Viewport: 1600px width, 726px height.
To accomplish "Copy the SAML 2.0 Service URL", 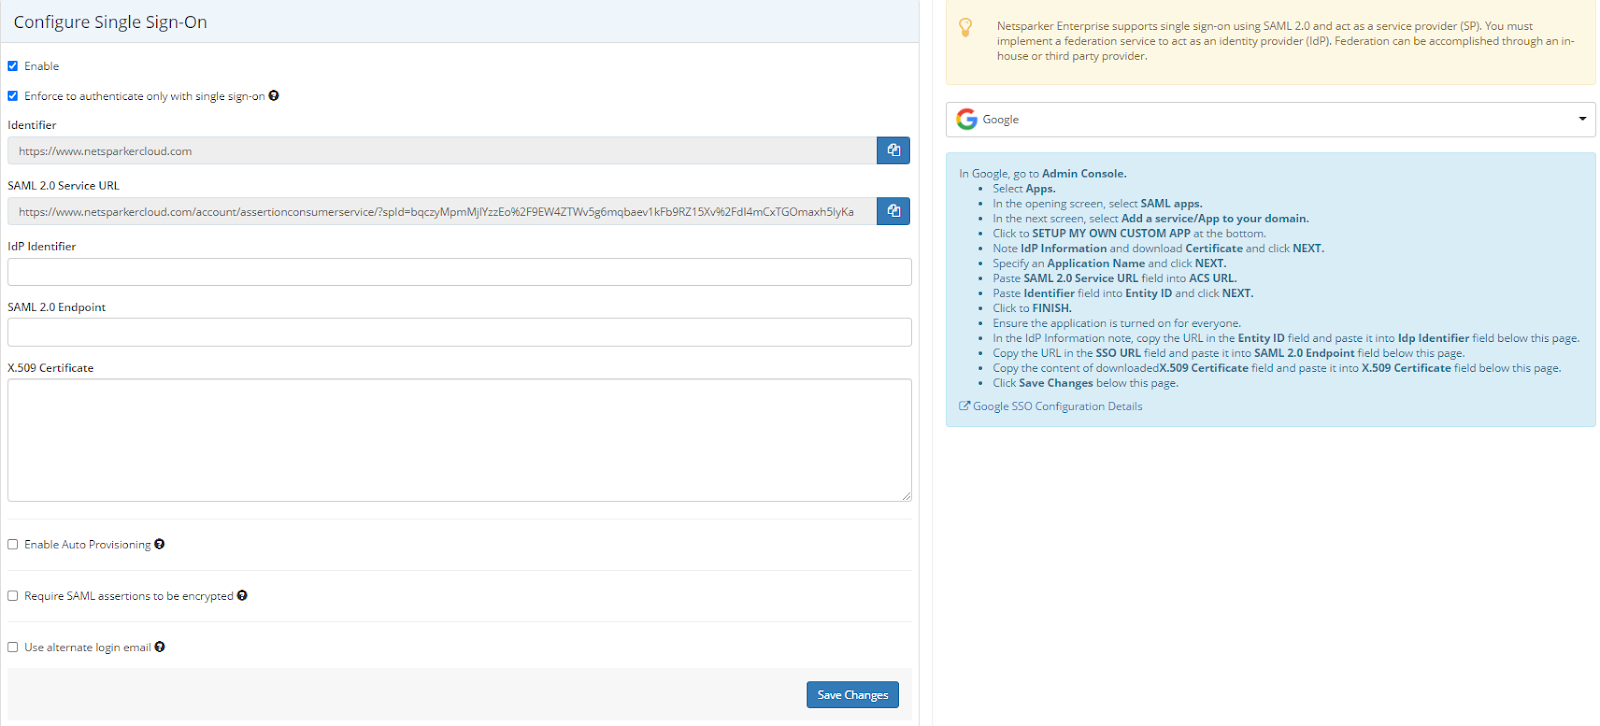I will coord(893,211).
